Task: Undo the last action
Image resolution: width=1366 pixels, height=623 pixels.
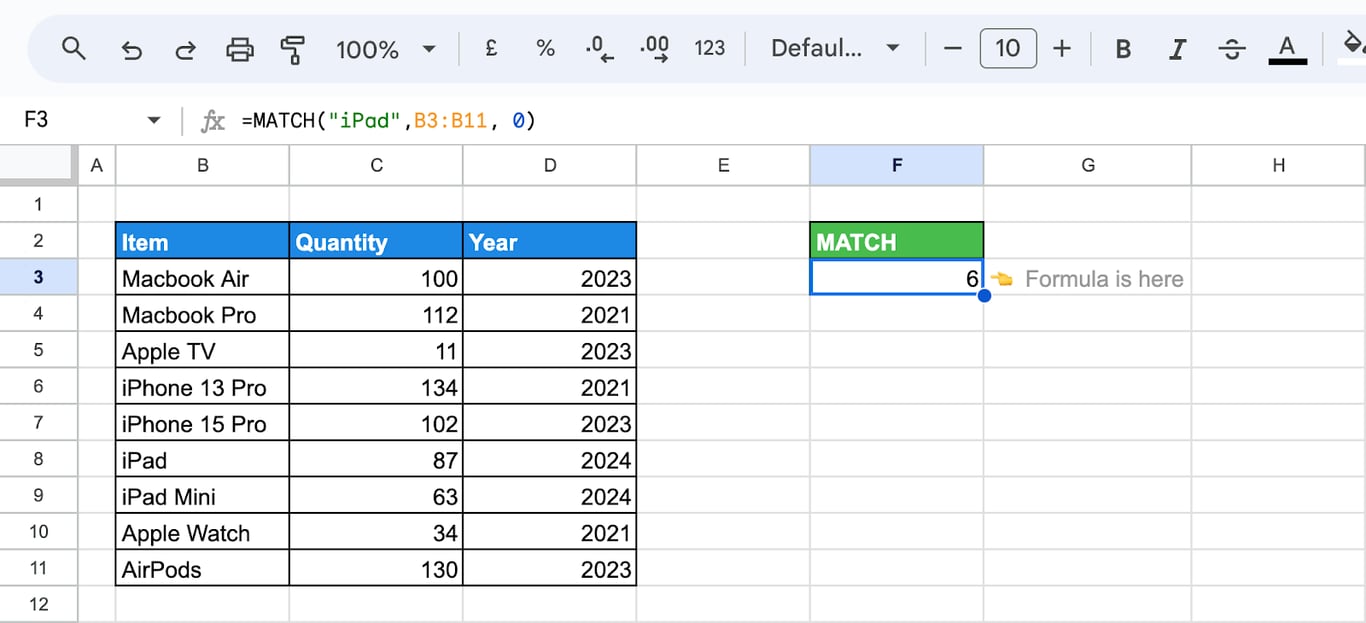Action: point(131,49)
